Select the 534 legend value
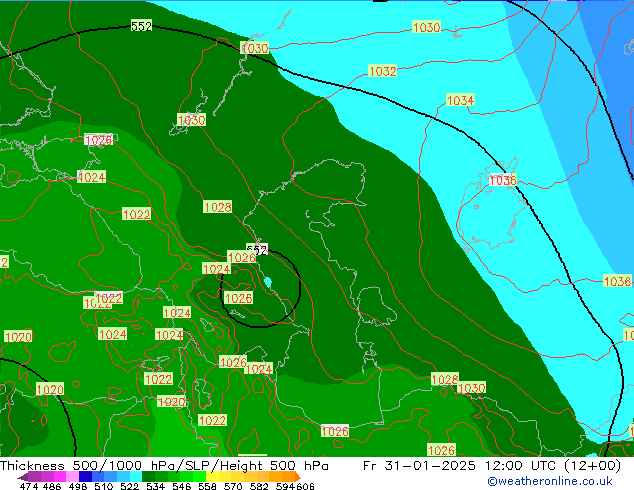Viewport: 634px width, 490px height. tap(155, 486)
